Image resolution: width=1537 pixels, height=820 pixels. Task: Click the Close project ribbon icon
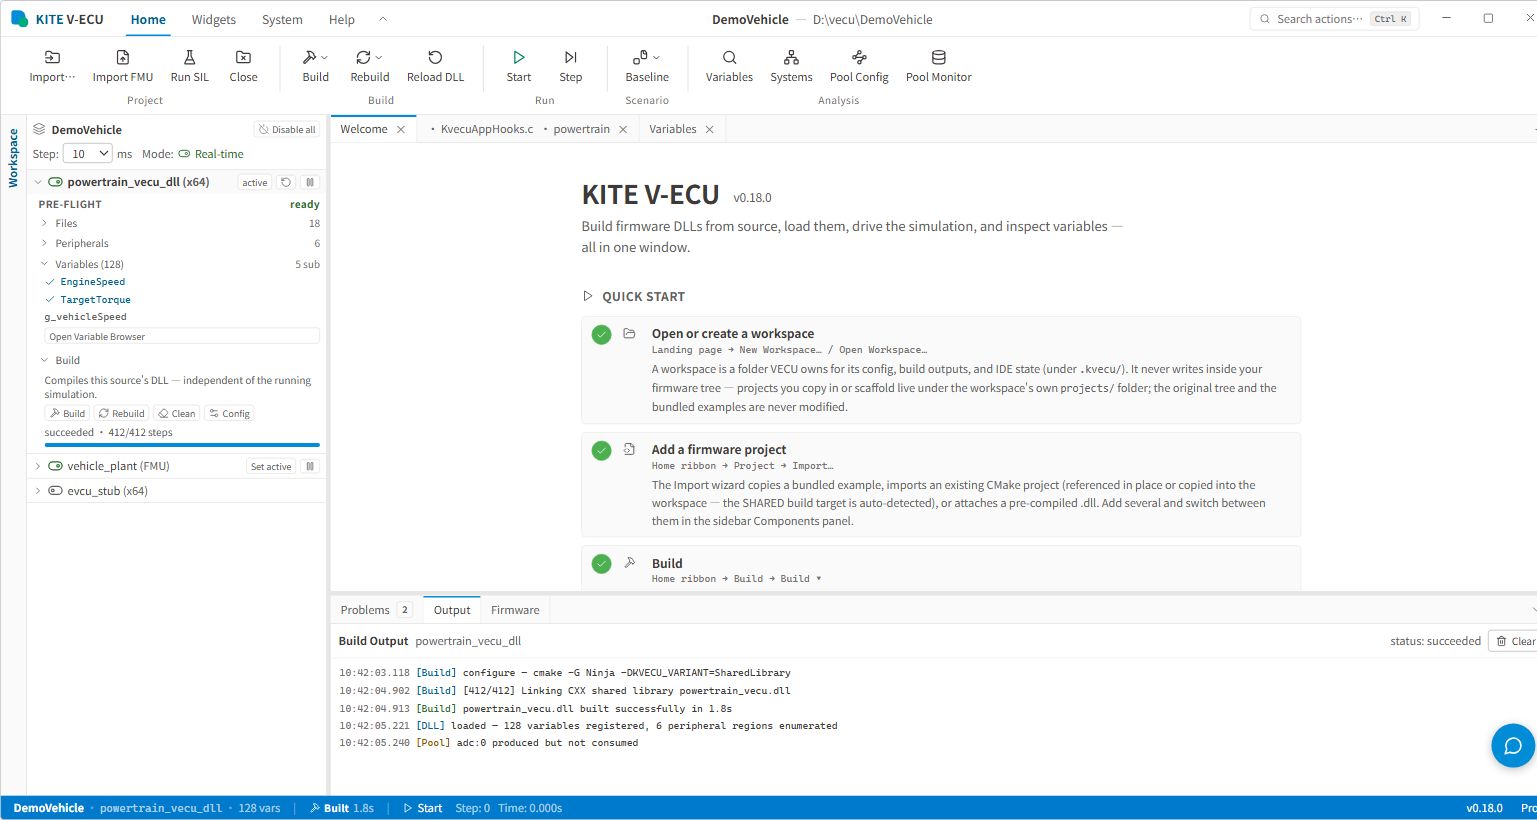pyautogui.click(x=243, y=57)
